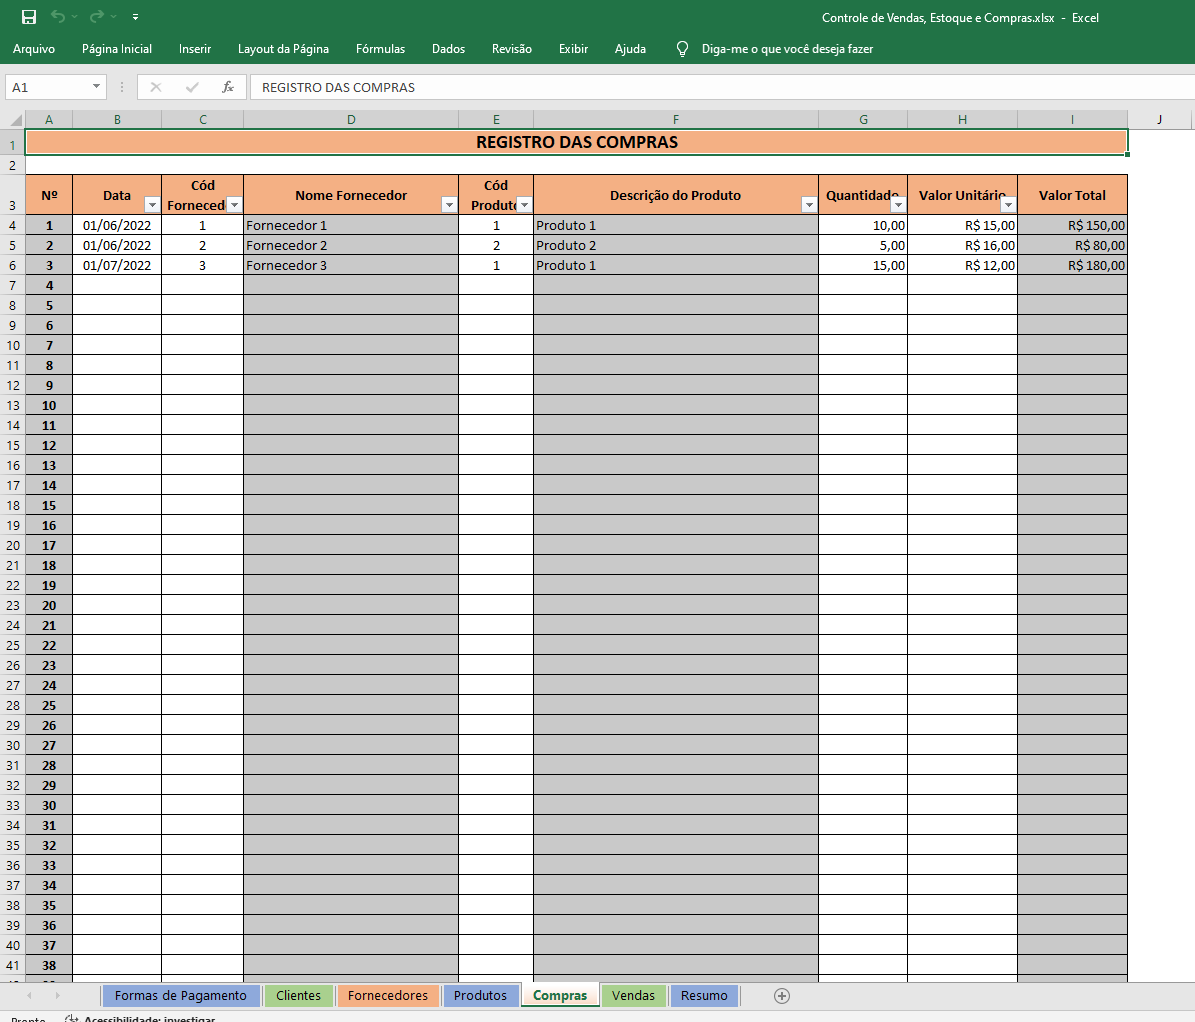Switch to the Fornecedores sheet tab
Viewport: 1195px width, 1022px height.
387,995
